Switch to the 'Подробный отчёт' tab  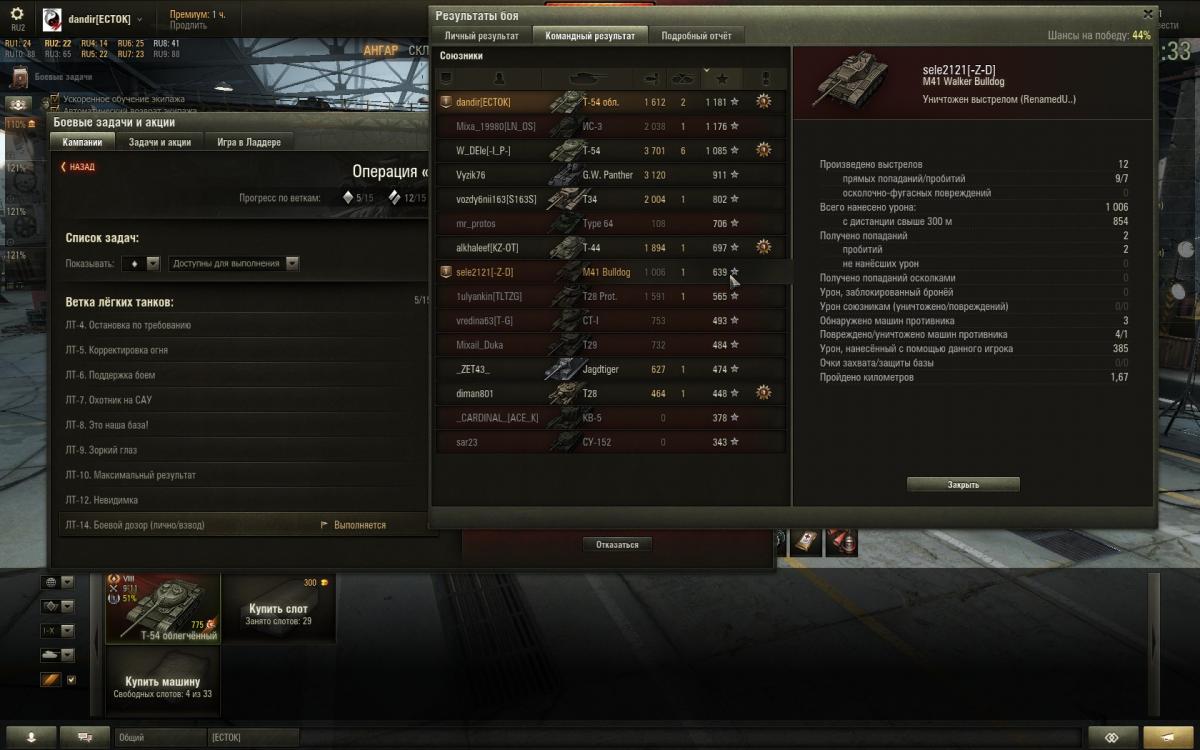697,35
